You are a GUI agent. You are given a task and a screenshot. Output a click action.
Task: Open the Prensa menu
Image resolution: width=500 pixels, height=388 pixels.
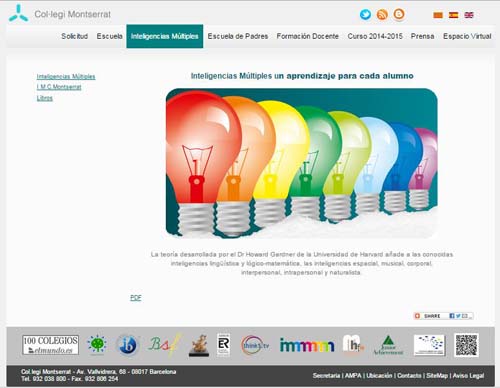pos(422,36)
